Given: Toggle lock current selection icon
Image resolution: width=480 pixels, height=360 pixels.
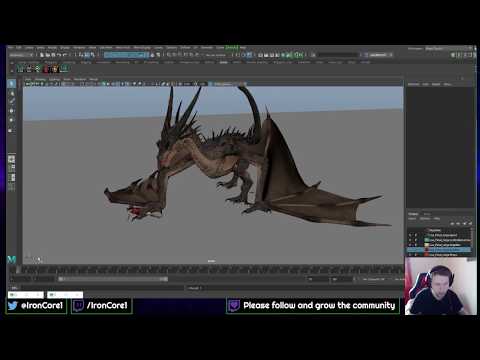Looking at the screenshot, I should click(x=153, y=55).
